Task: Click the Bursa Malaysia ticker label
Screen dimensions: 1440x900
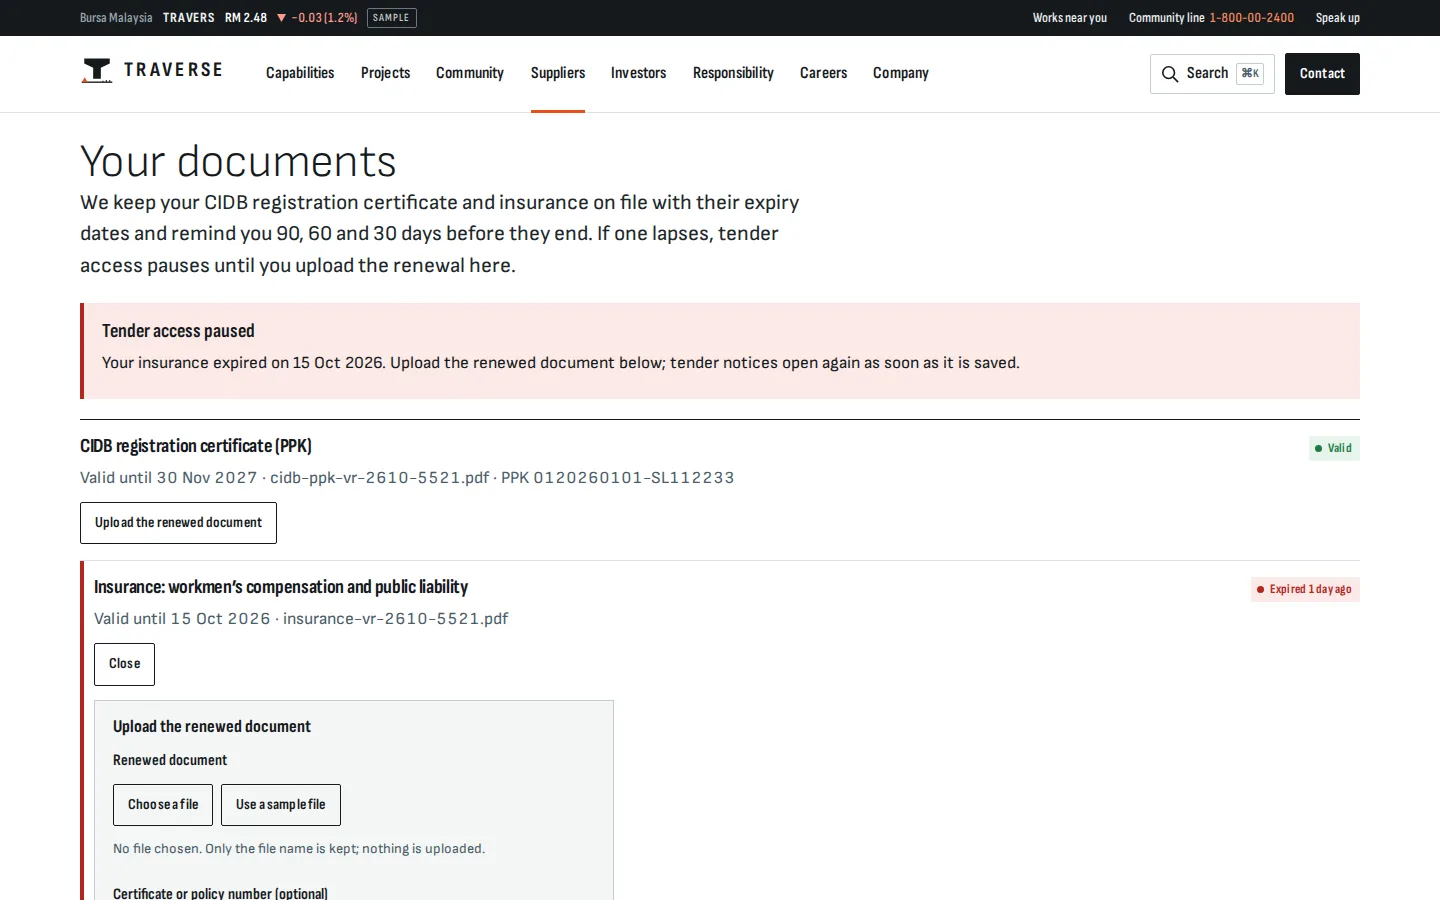Action: 116,18
